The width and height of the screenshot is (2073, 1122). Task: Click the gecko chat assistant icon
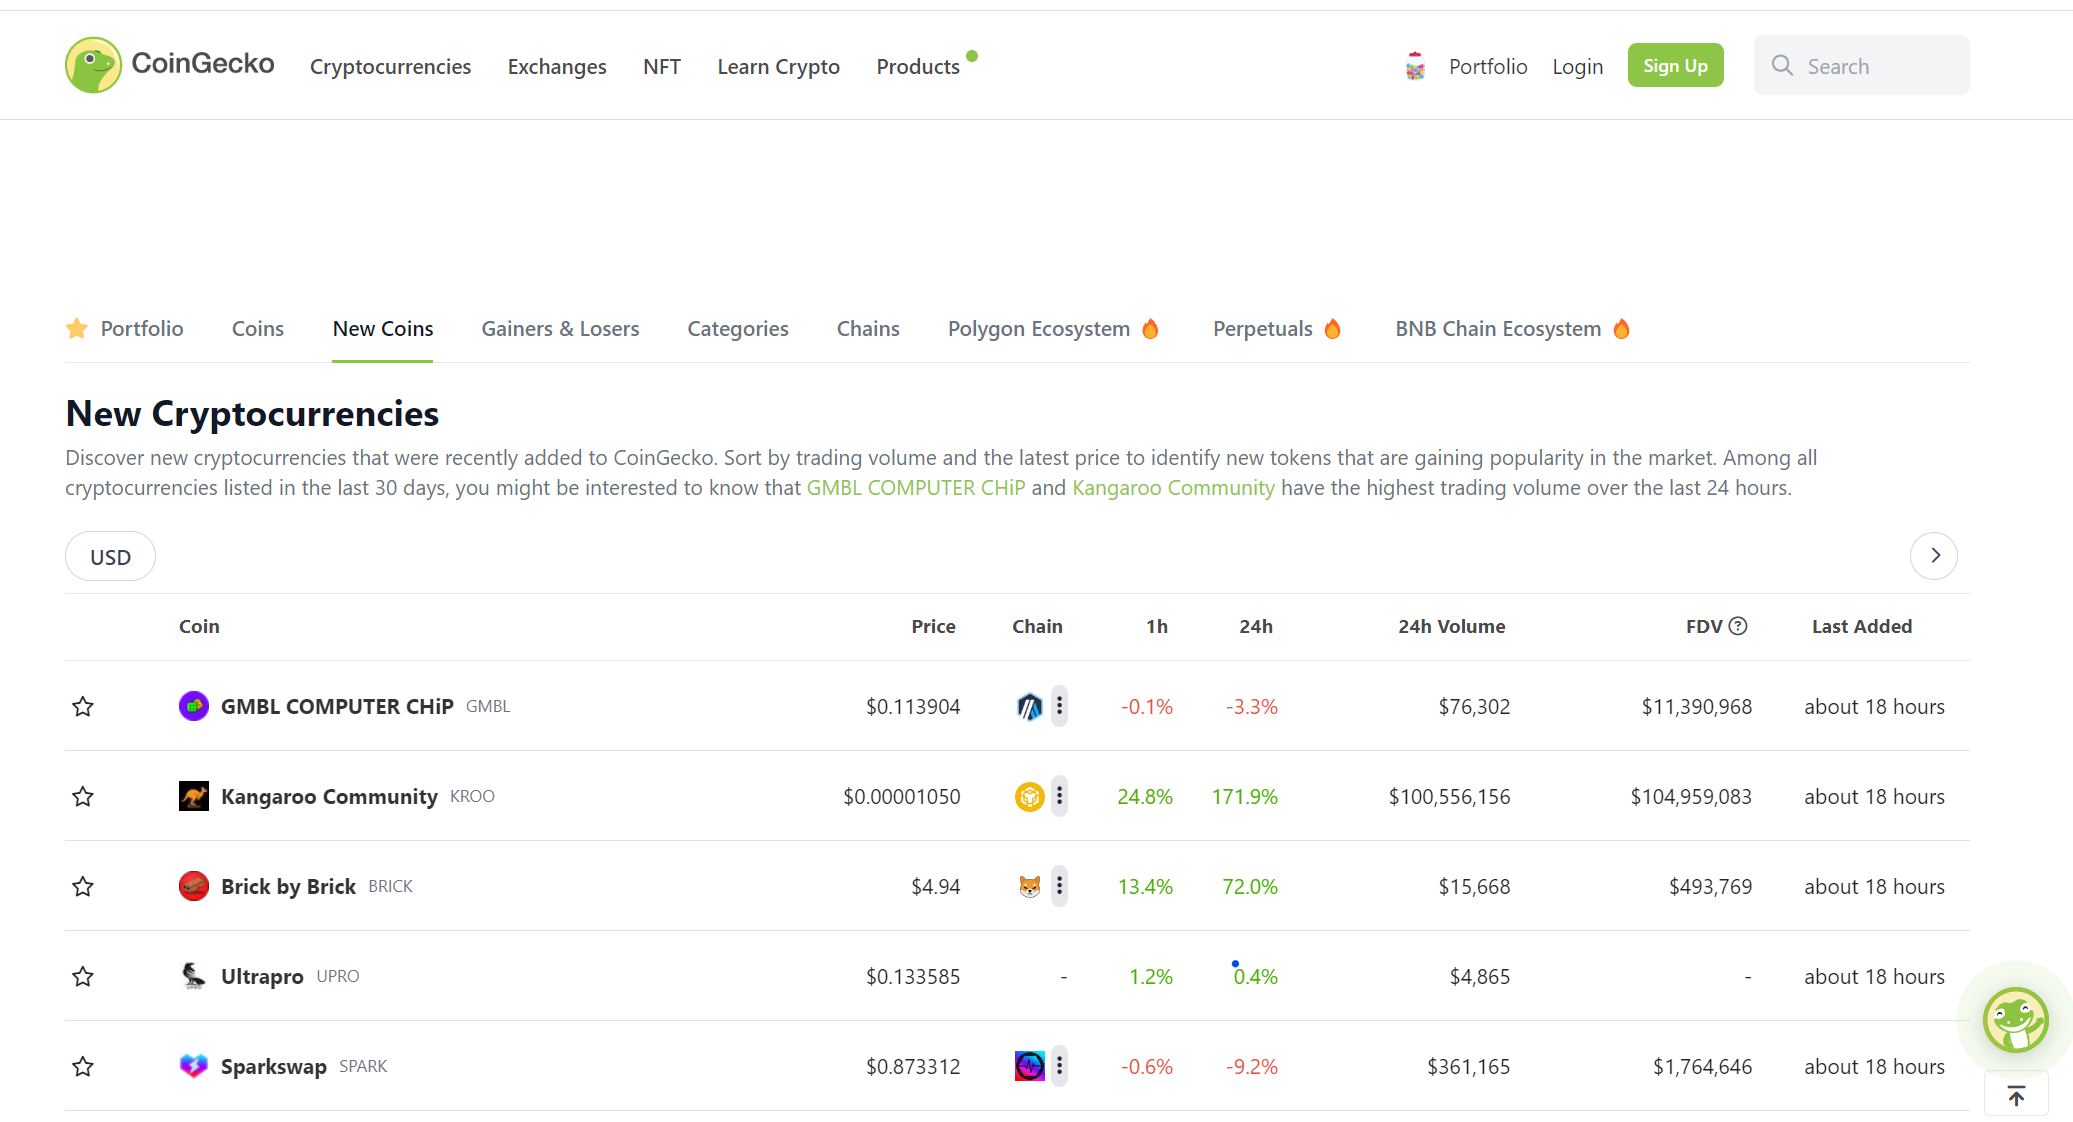(x=2016, y=1020)
